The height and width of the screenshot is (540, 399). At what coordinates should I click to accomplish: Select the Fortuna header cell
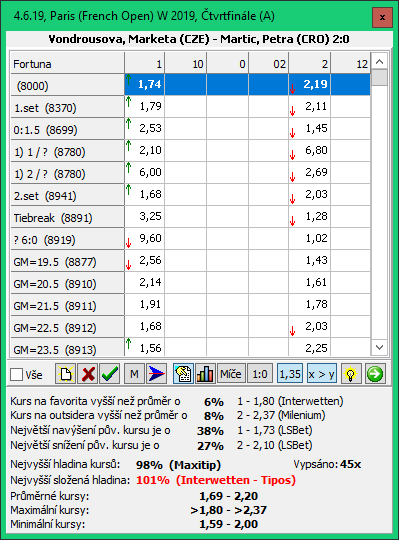pos(67,63)
